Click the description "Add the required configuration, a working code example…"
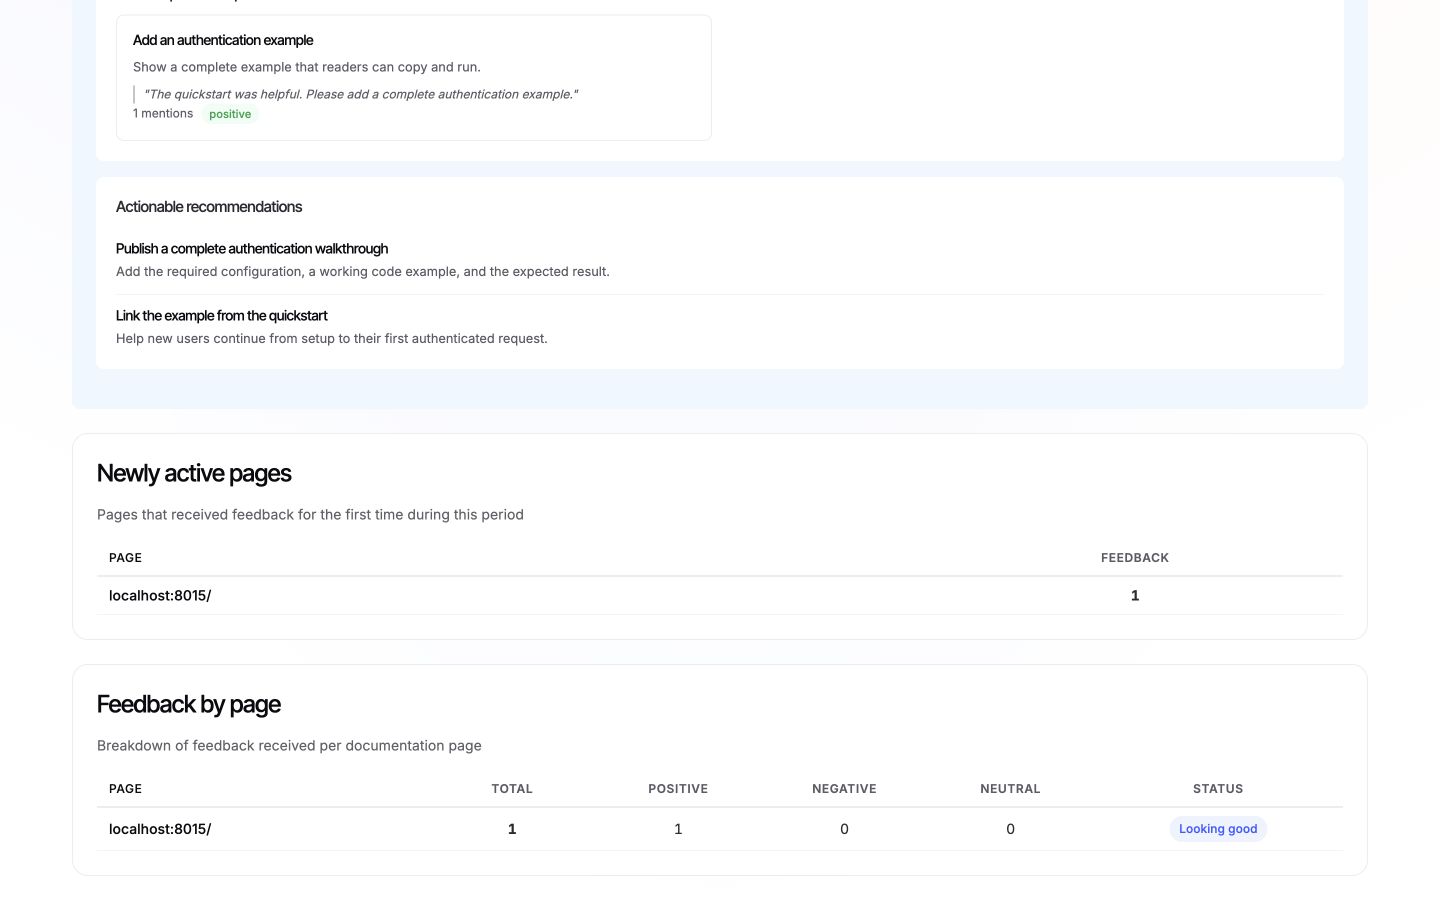The height and width of the screenshot is (900, 1440). [x=363, y=272]
